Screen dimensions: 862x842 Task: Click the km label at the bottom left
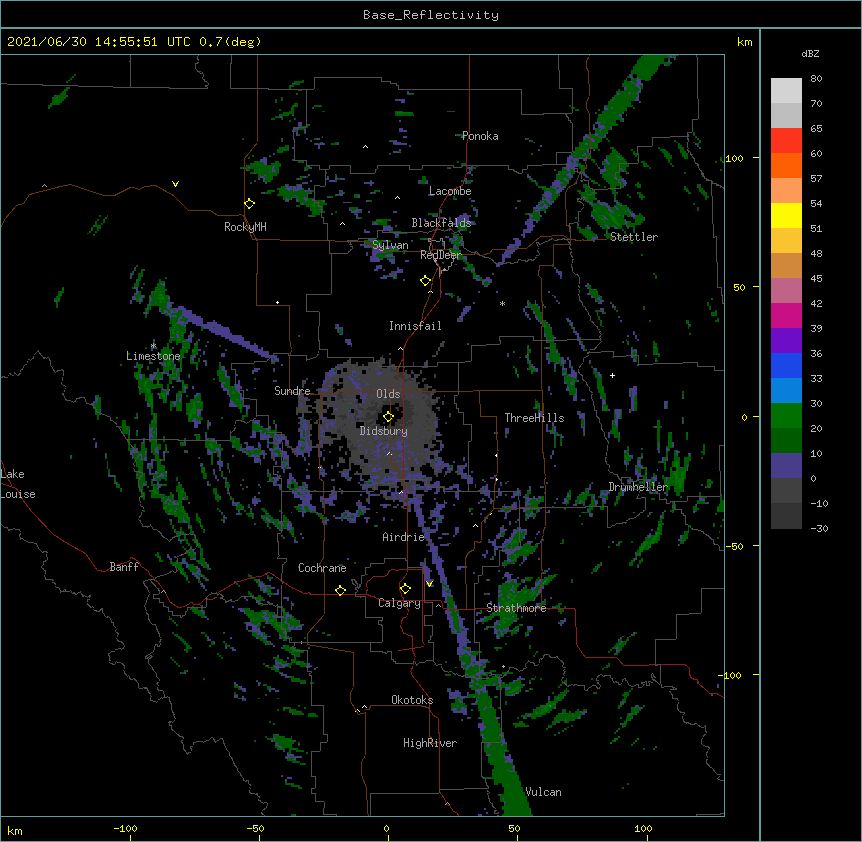(15, 830)
